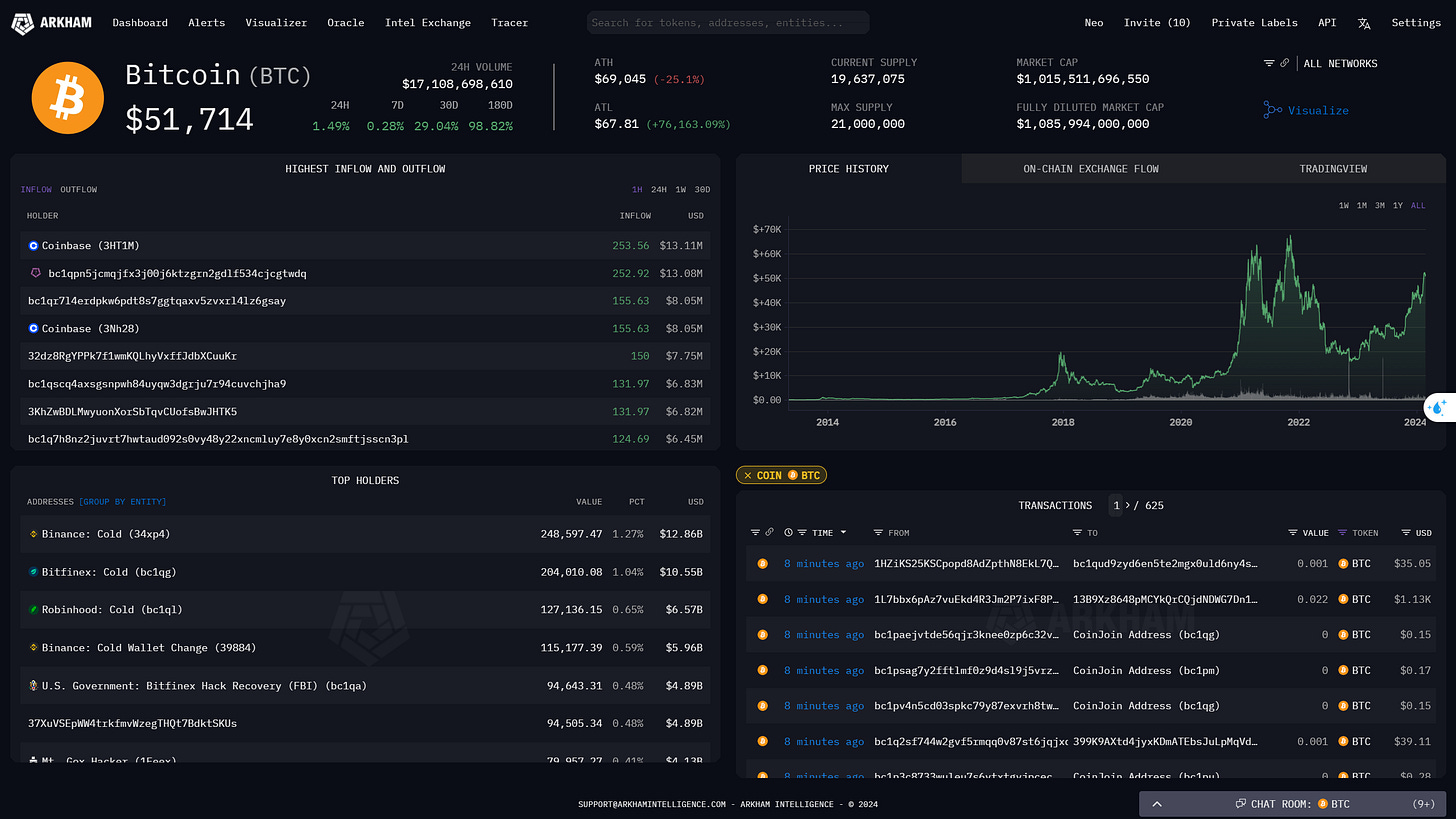Click the USD column filter icon
Screen dimensions: 1456x819
1406,532
